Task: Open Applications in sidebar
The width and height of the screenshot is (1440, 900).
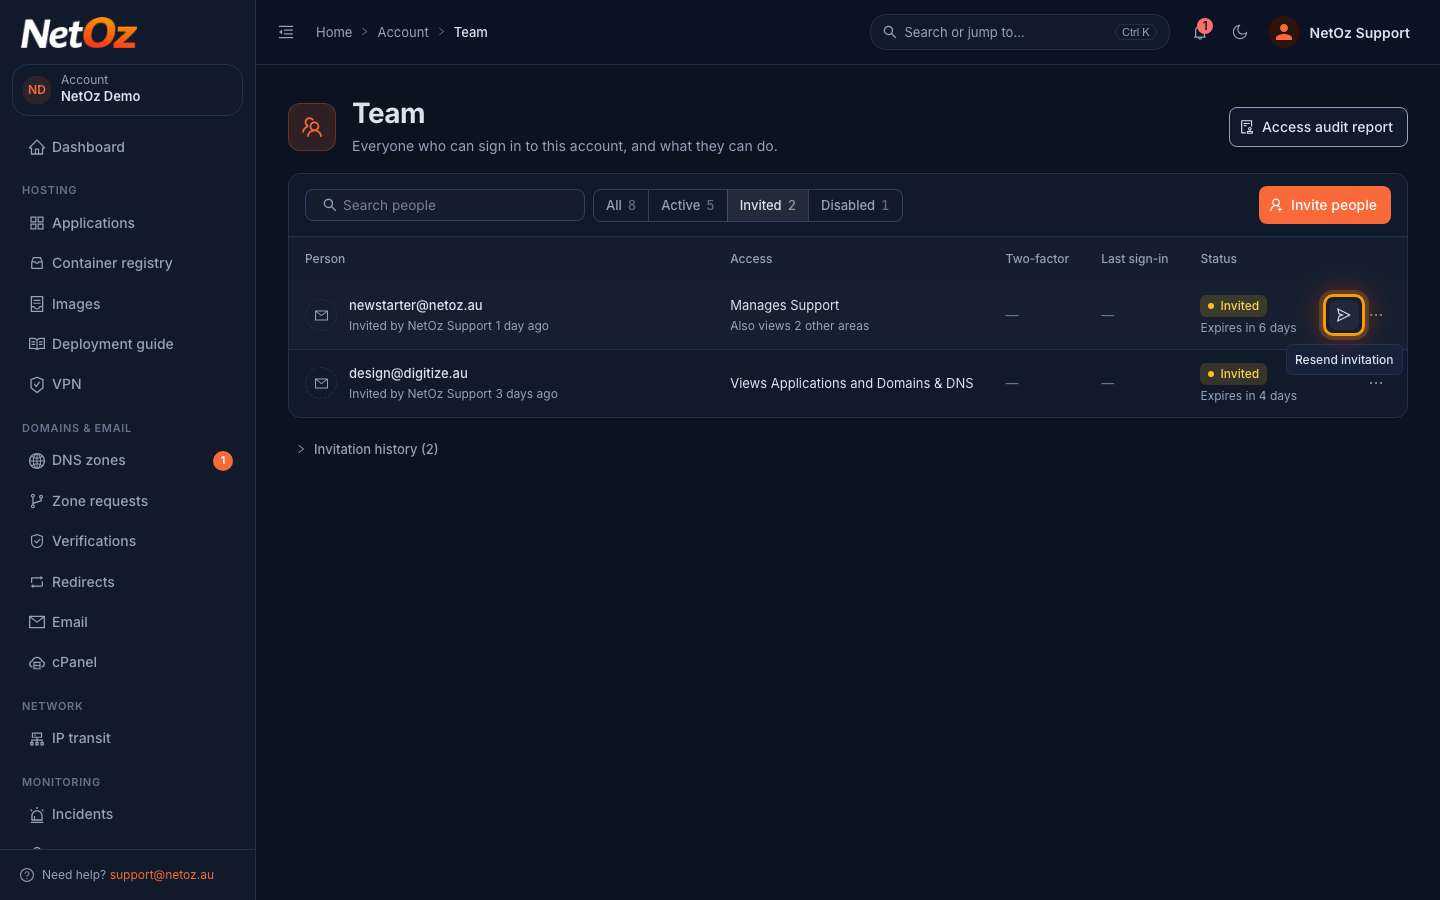Action: pos(127,223)
